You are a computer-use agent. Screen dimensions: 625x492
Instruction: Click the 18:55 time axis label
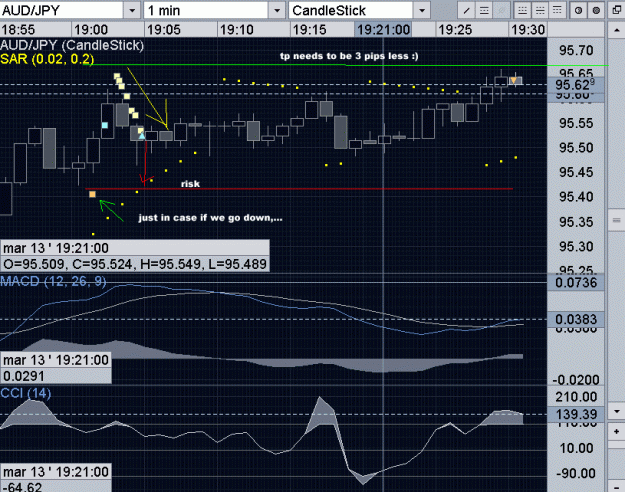tap(18, 30)
